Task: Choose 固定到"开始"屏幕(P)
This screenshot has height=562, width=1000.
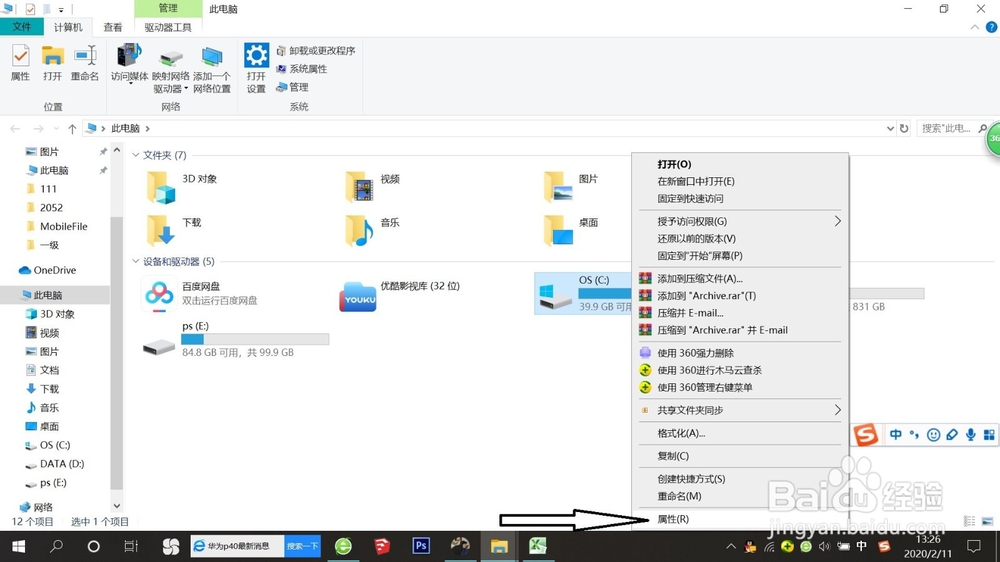Action: [740, 256]
